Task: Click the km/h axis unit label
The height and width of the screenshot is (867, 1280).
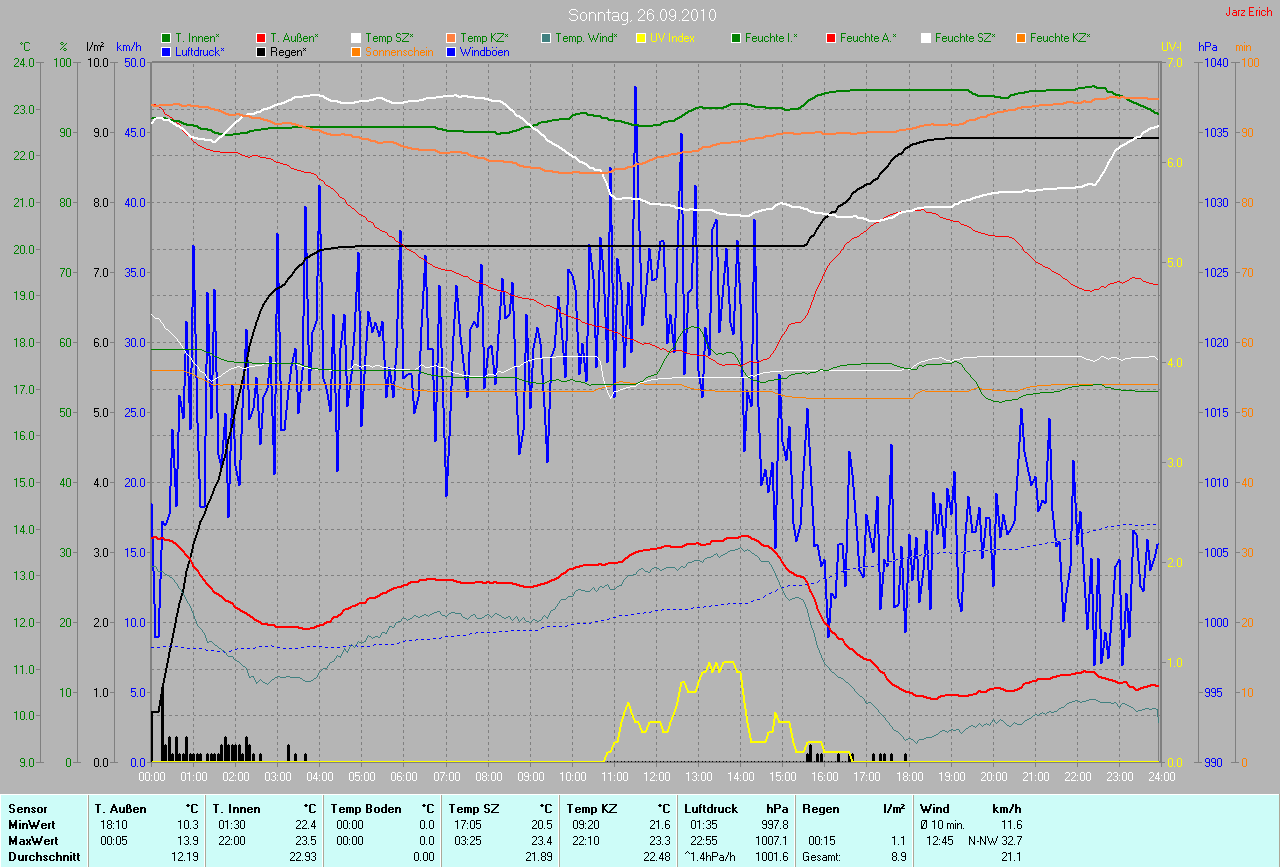Action: point(129,46)
